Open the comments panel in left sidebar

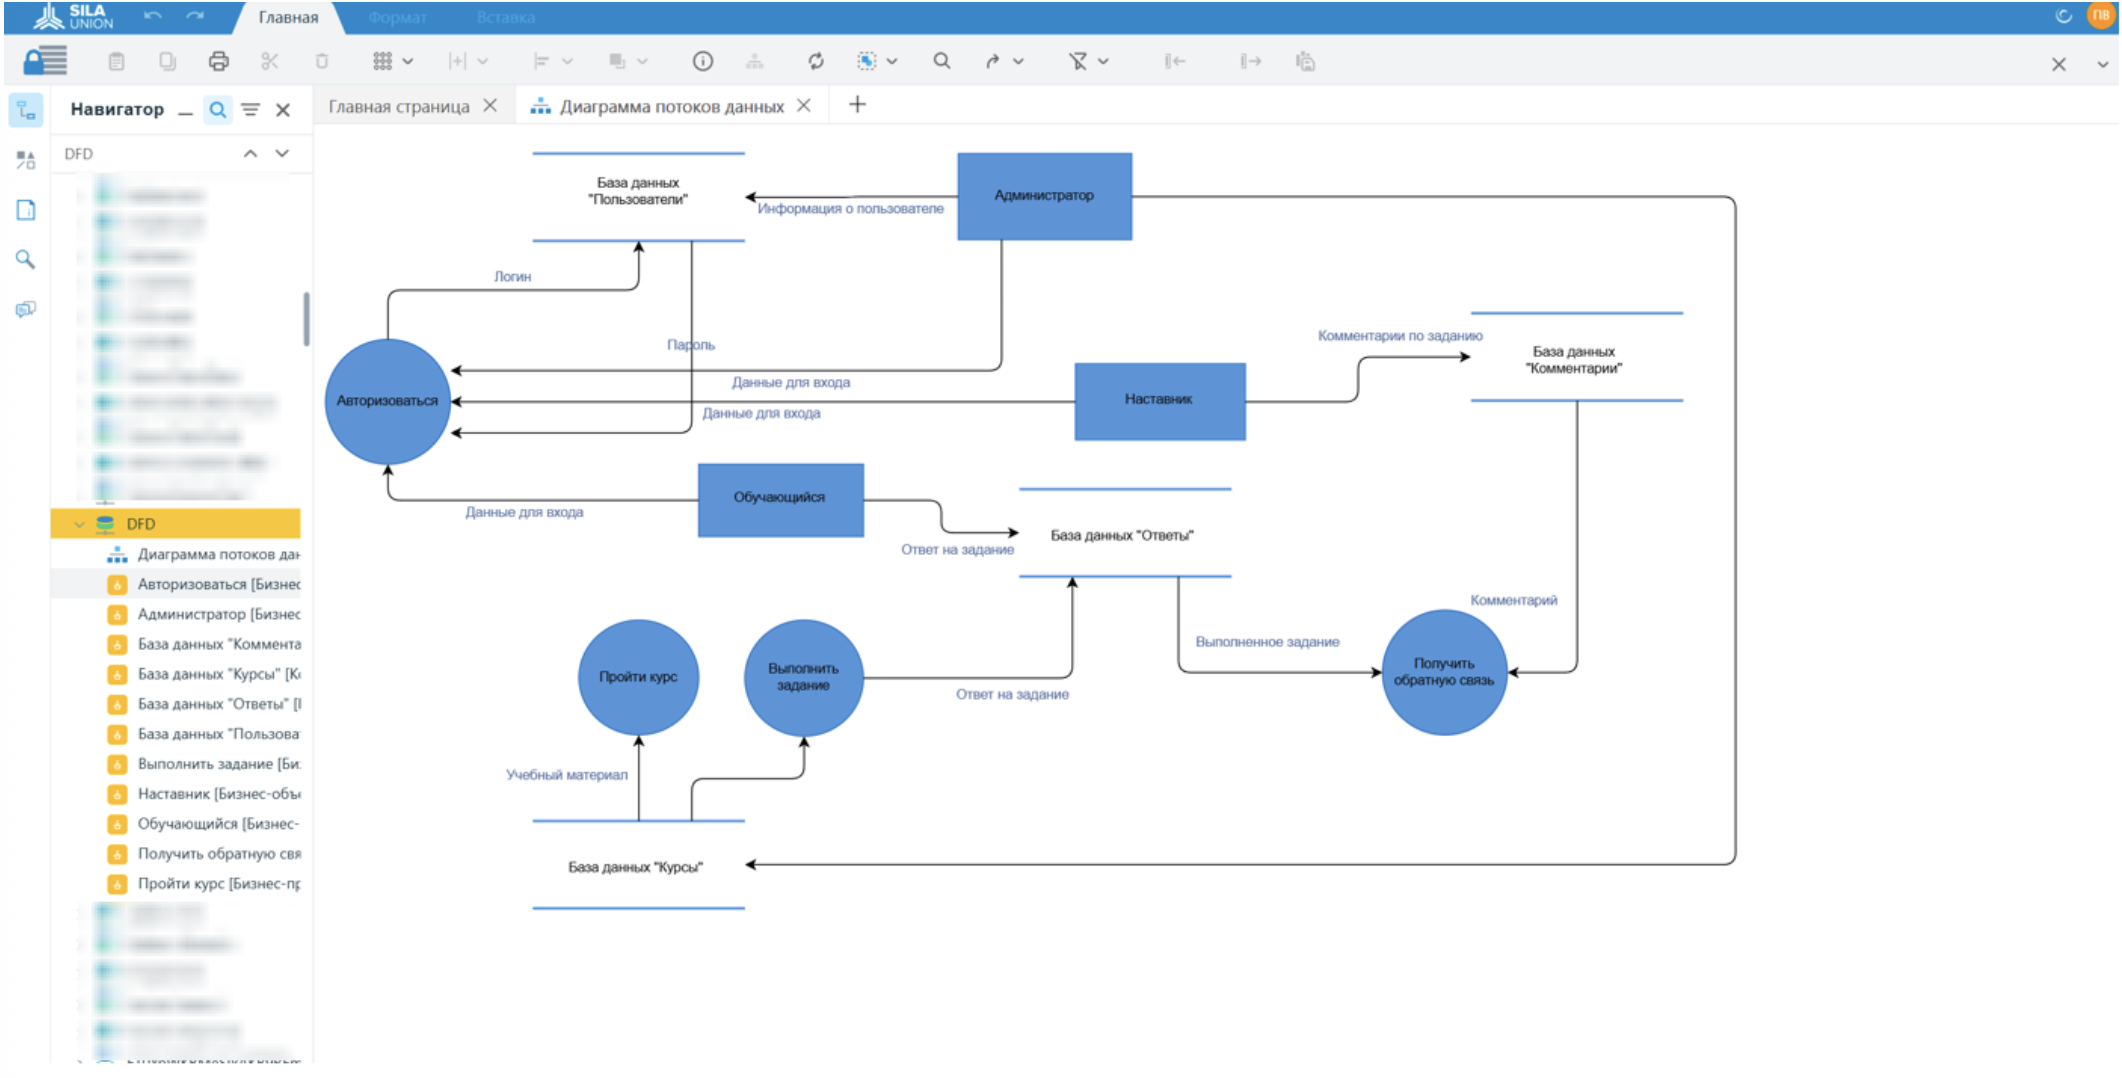[x=26, y=309]
